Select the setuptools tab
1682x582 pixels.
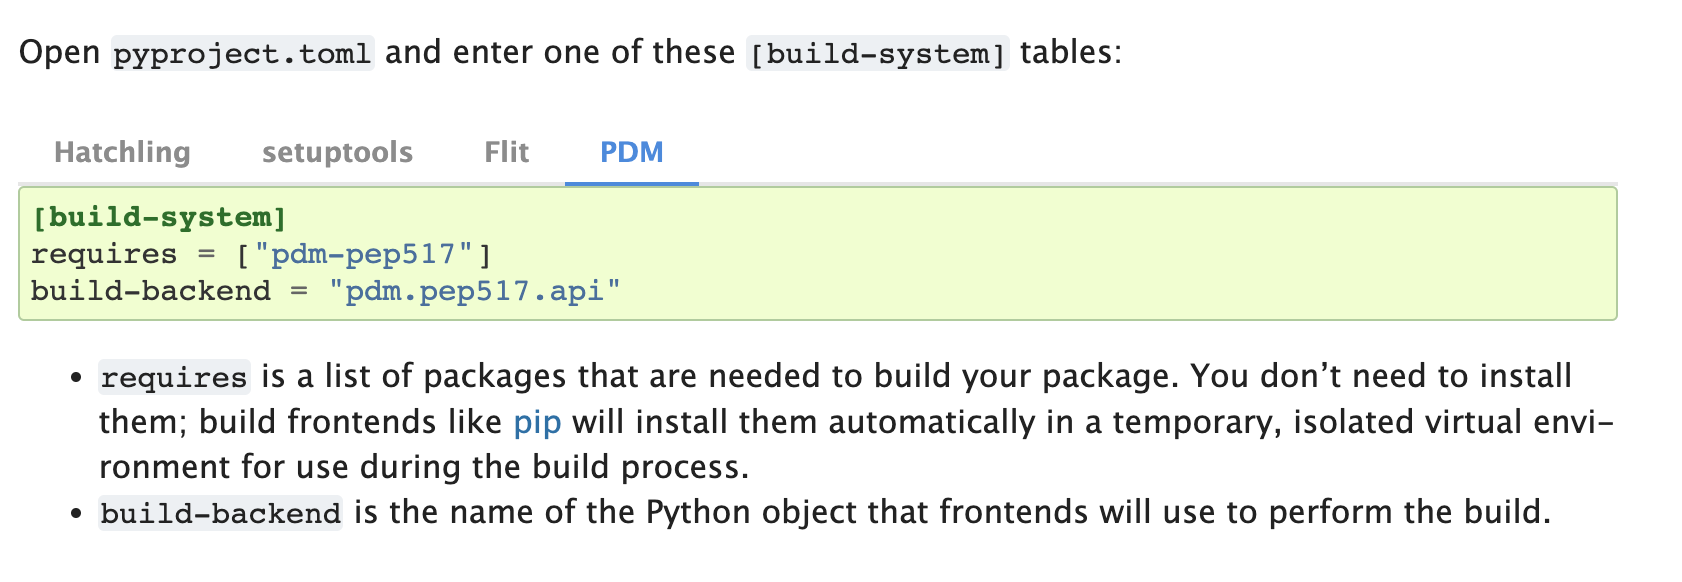337,152
